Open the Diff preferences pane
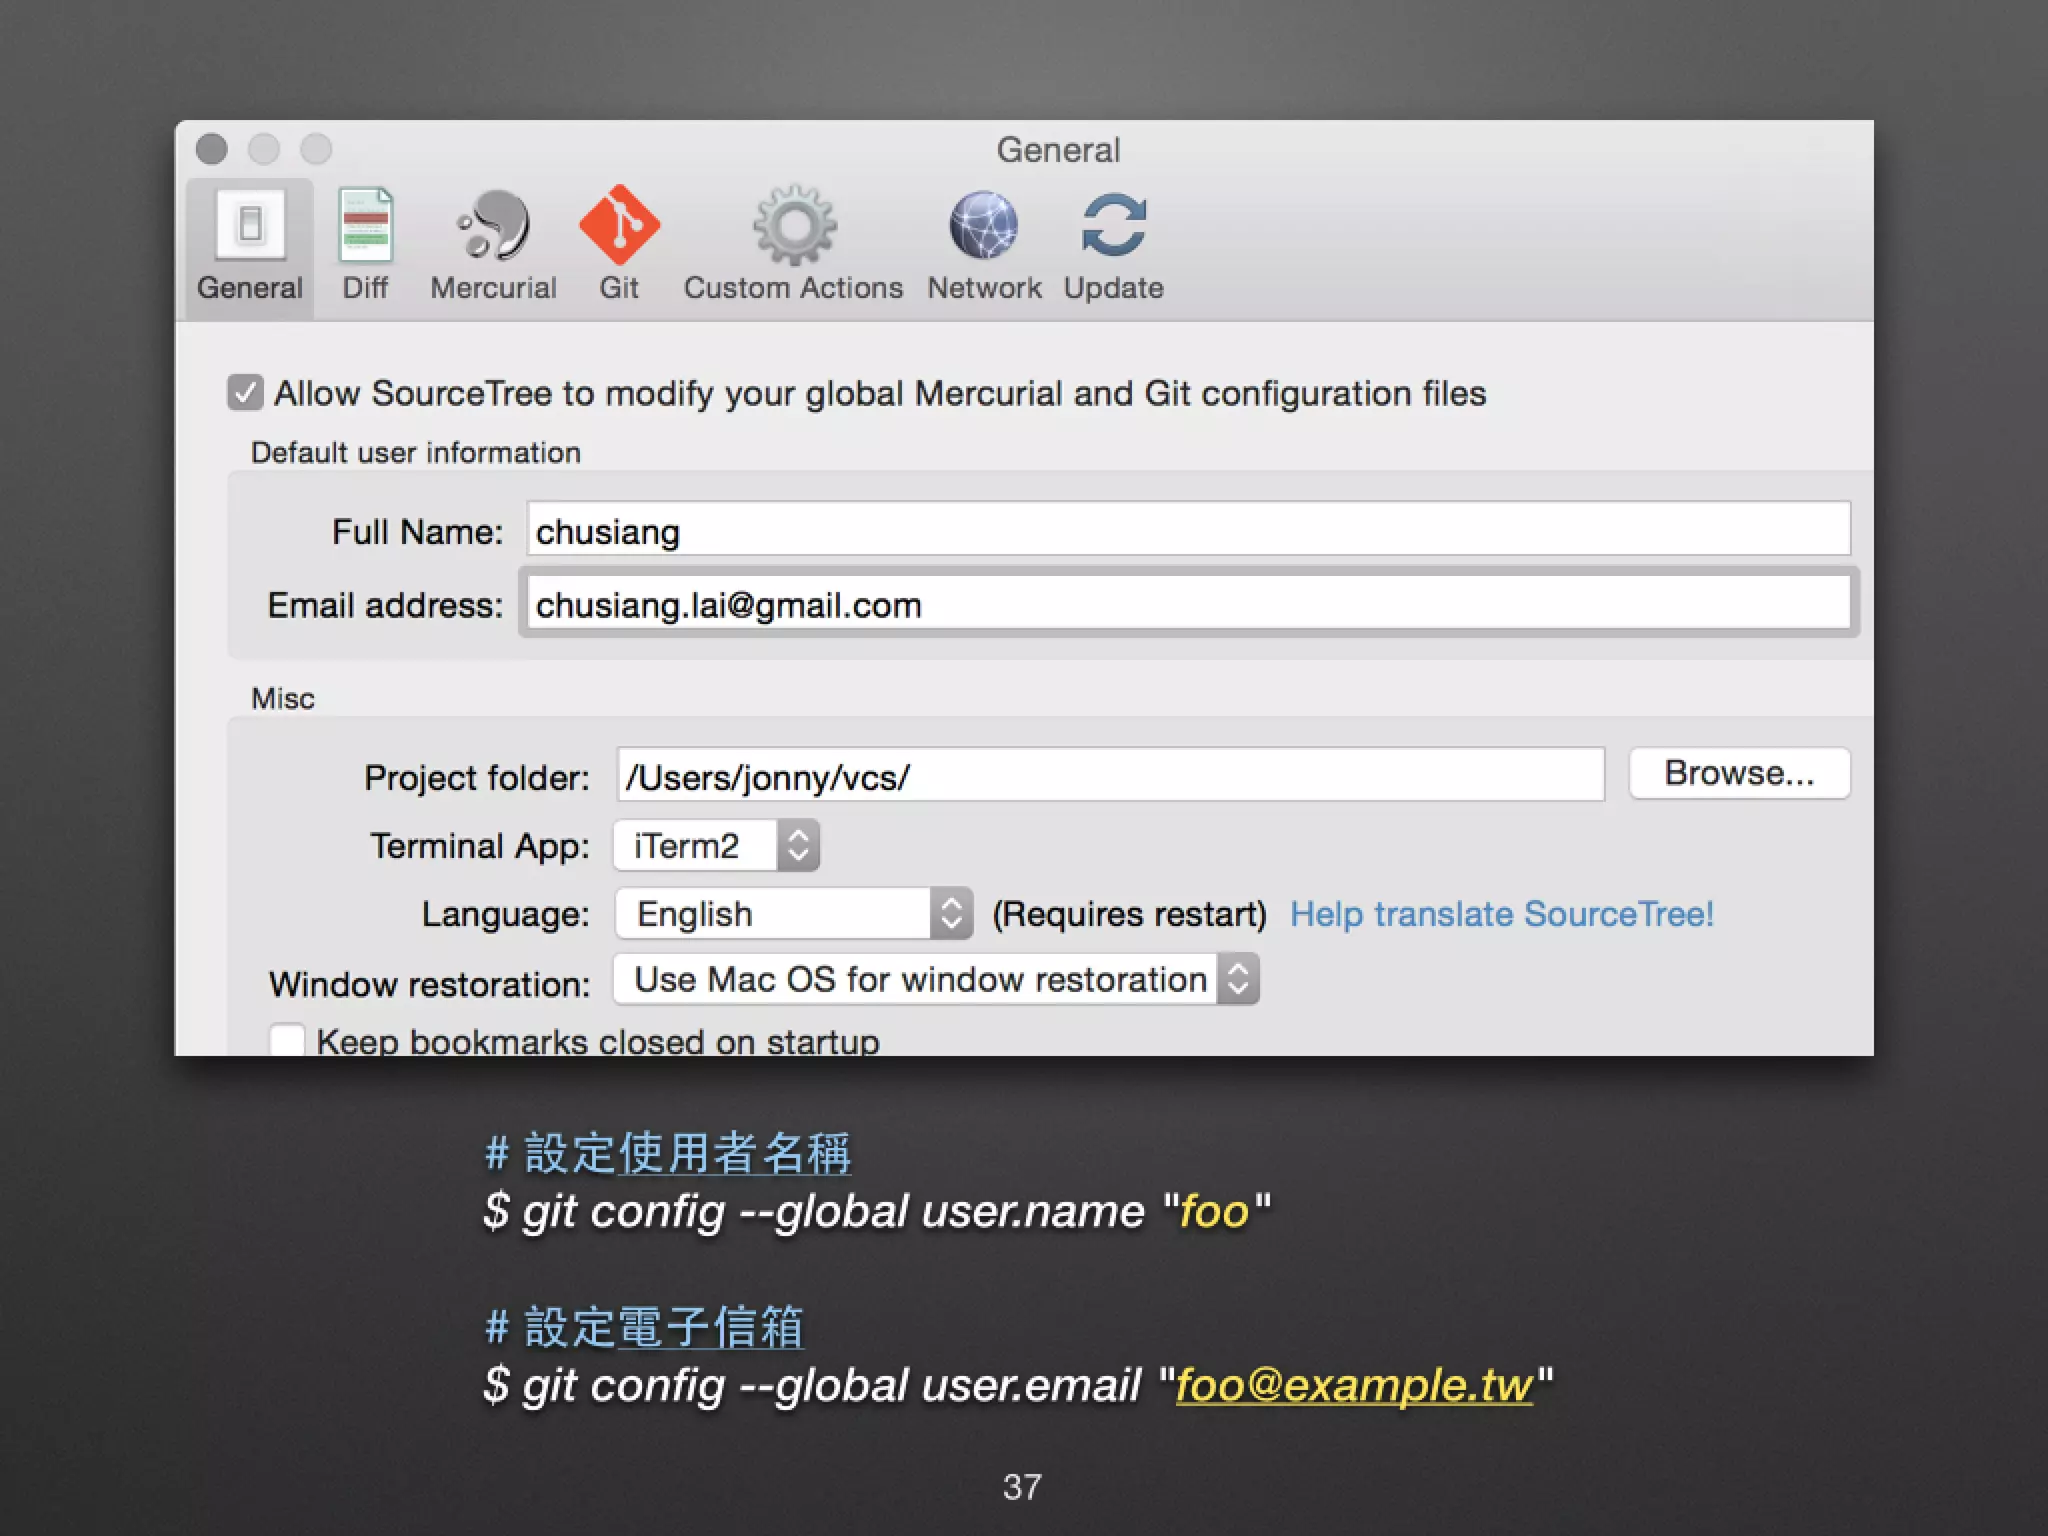The height and width of the screenshot is (1536, 2048). [x=365, y=224]
